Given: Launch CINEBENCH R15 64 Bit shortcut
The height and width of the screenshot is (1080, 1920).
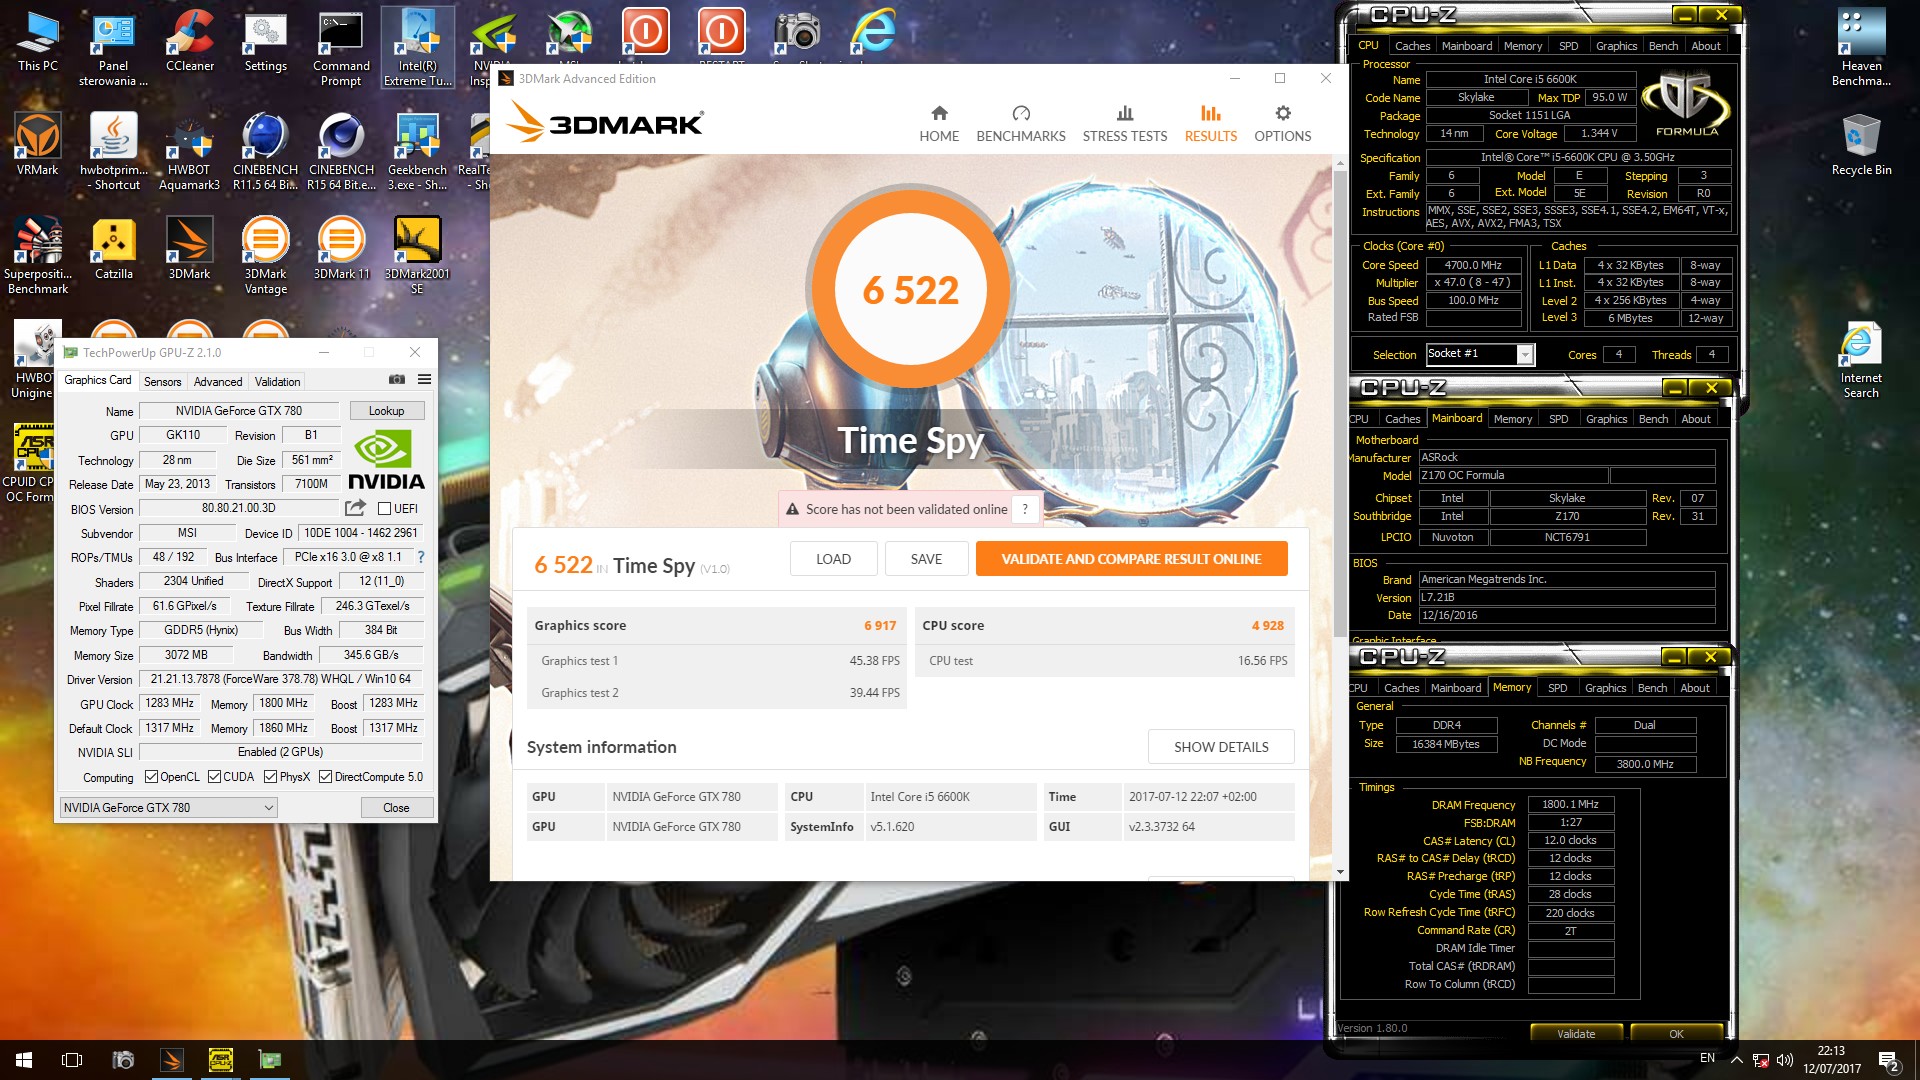Looking at the screenshot, I should point(341,152).
